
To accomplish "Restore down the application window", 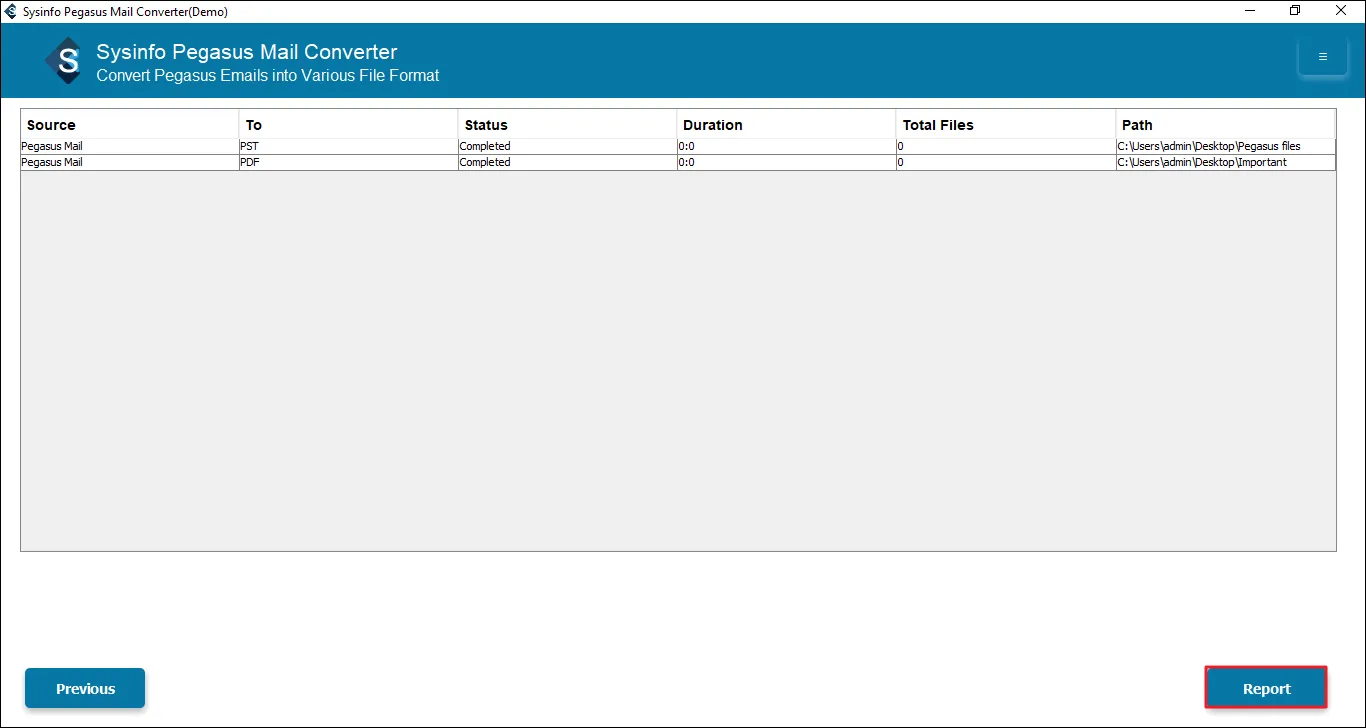I will pos(1295,11).
